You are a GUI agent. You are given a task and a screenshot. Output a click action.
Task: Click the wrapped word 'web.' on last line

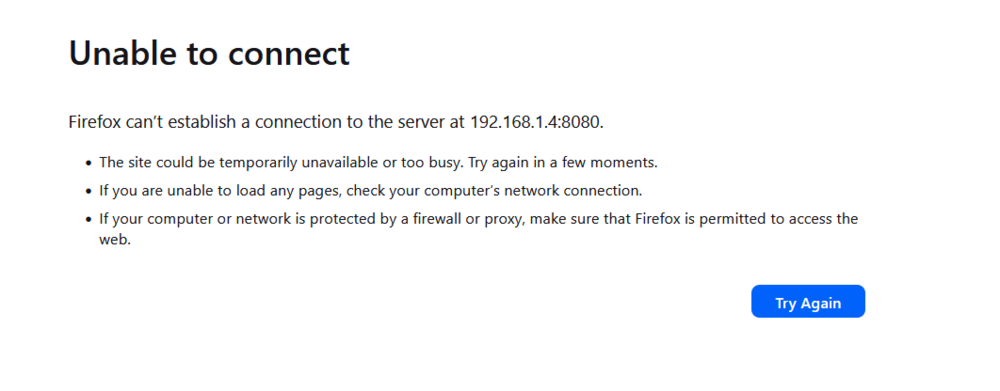(115, 240)
